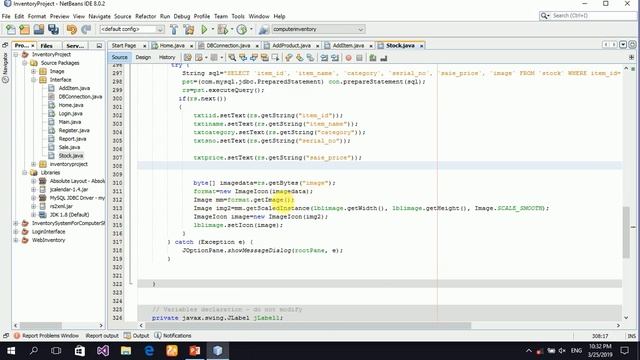Click the Uncomment icon at editor toolbar end
The width and height of the screenshot is (640, 360).
[384, 58]
